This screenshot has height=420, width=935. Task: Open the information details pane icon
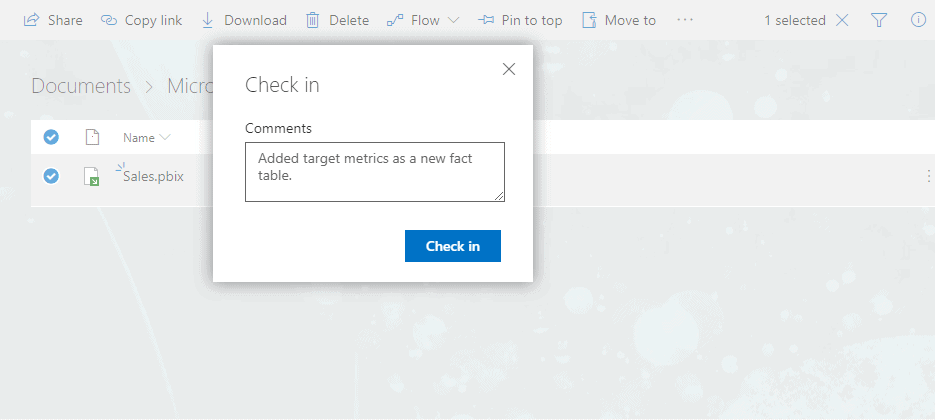(x=918, y=20)
